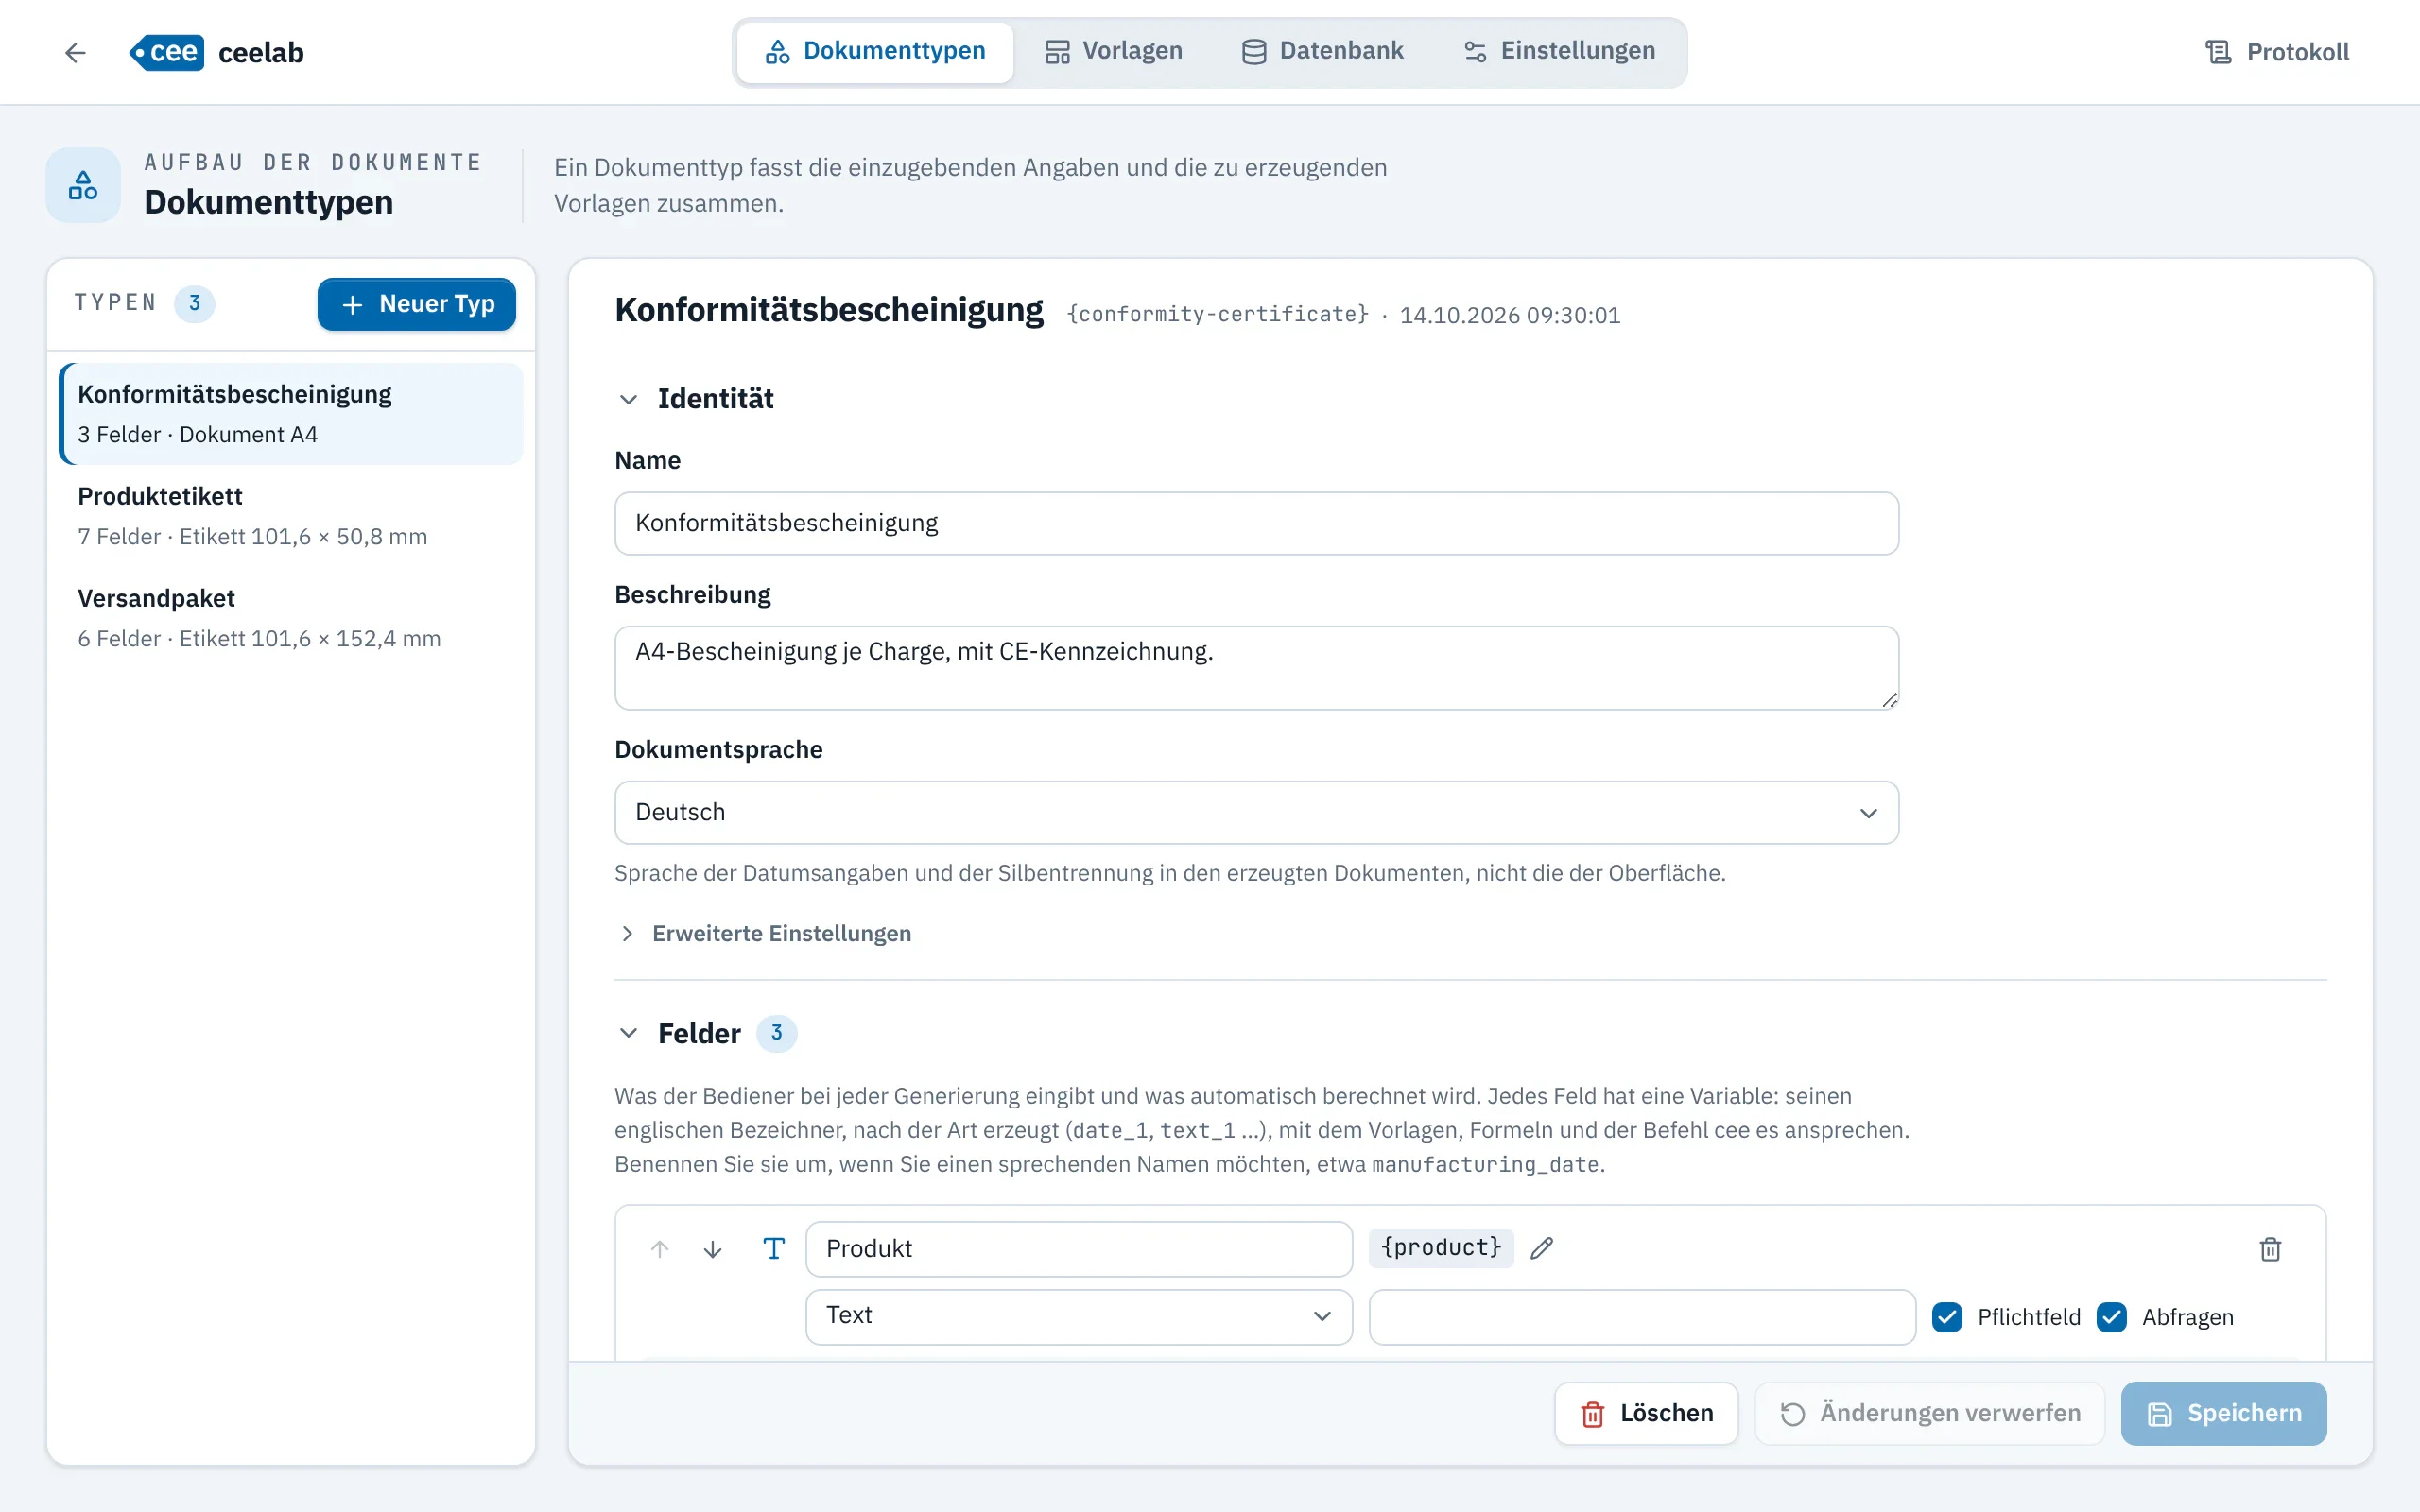This screenshot has width=2420, height=1512.
Task: Edit the {product} variable with pencil icon
Action: click(x=1542, y=1248)
